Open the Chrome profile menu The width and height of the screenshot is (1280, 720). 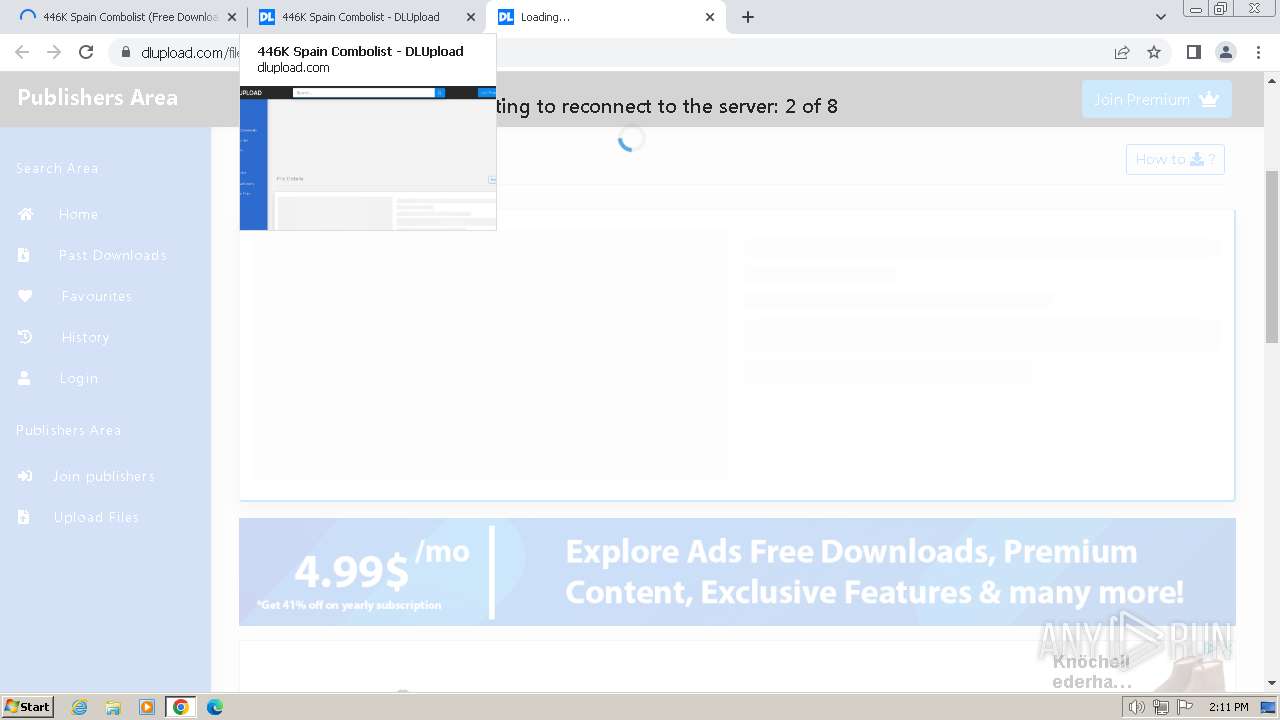(x=1226, y=52)
